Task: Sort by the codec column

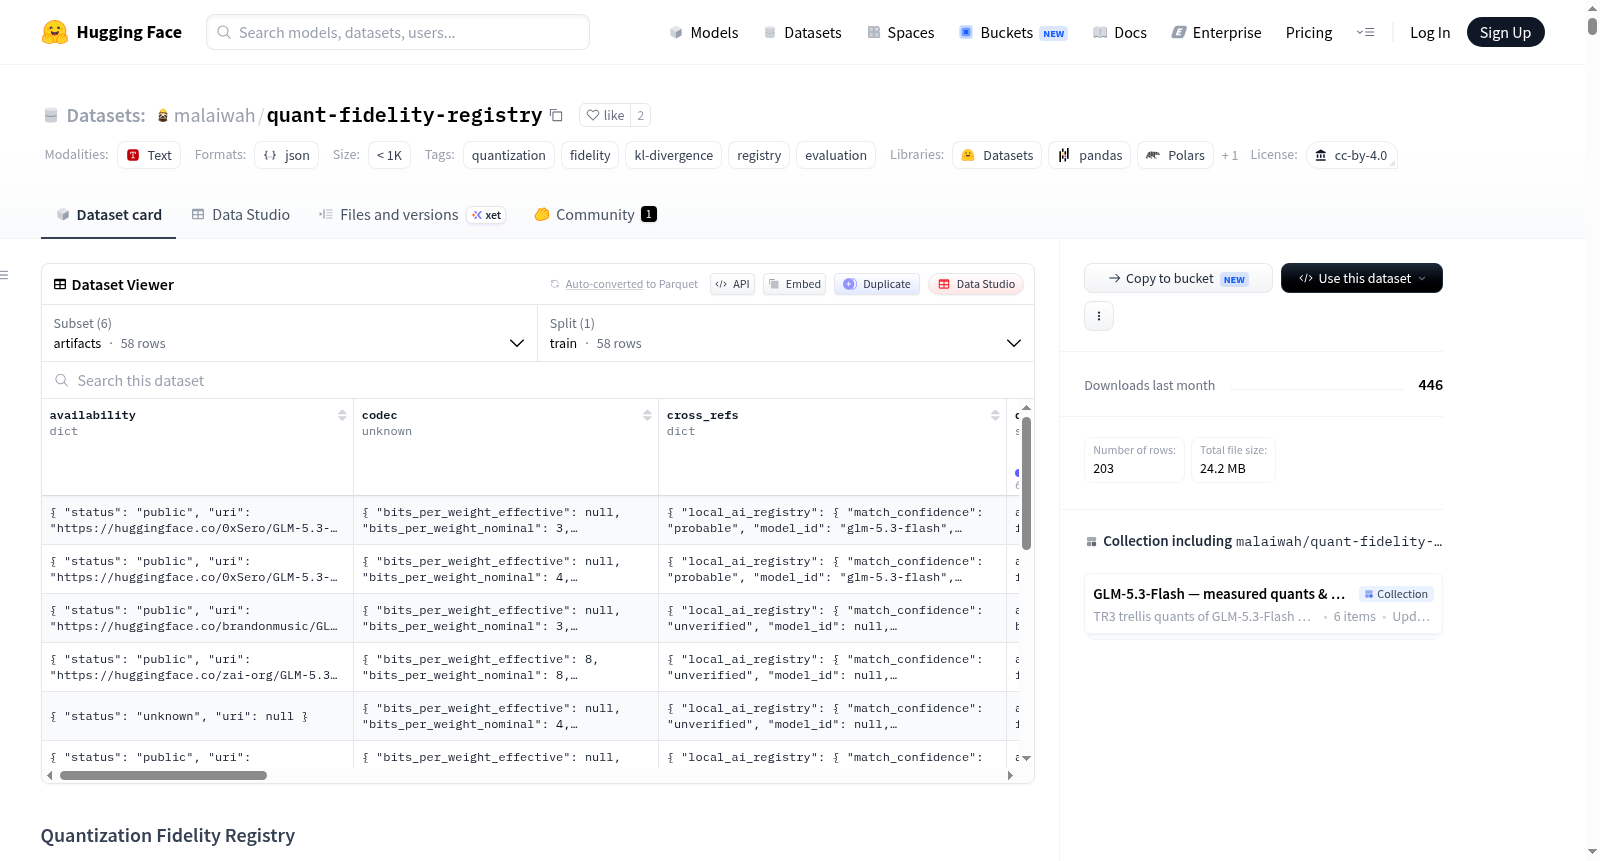Action: 647,415
